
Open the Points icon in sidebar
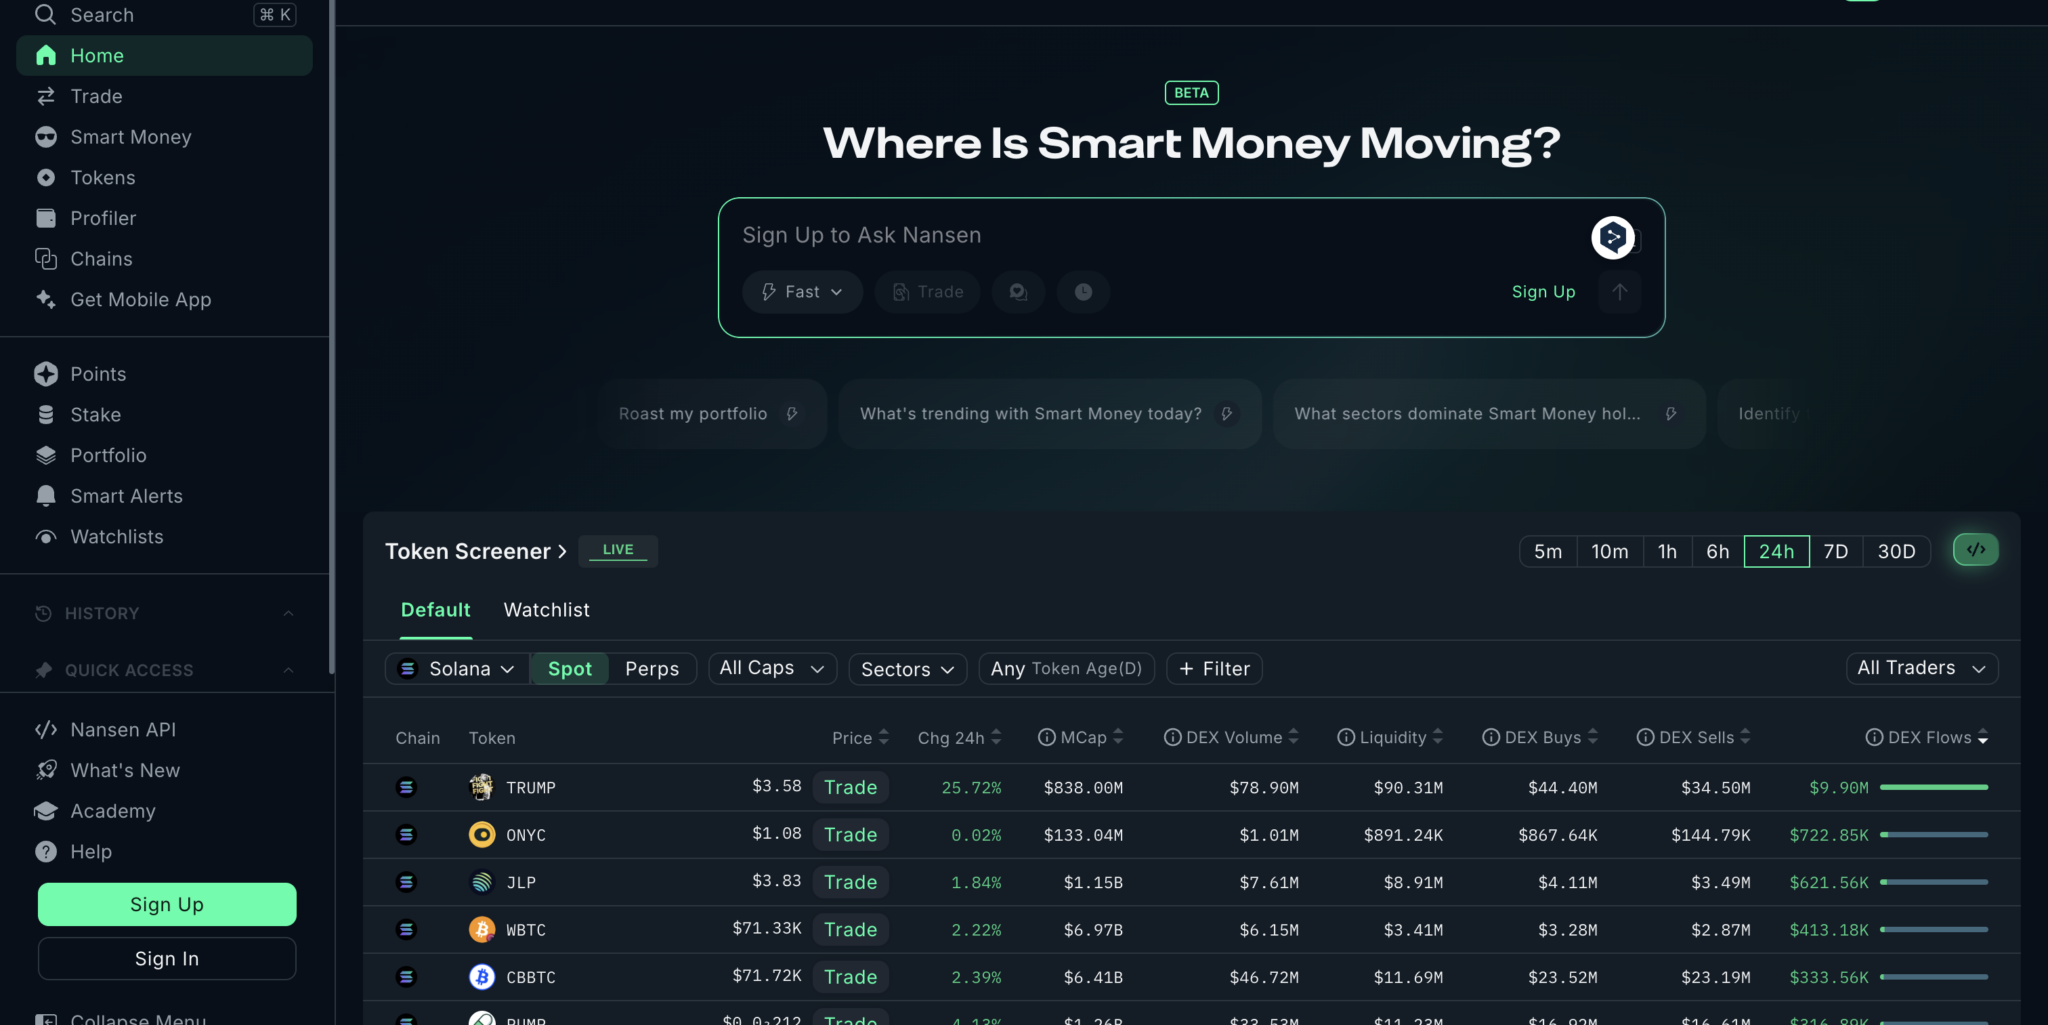point(46,374)
